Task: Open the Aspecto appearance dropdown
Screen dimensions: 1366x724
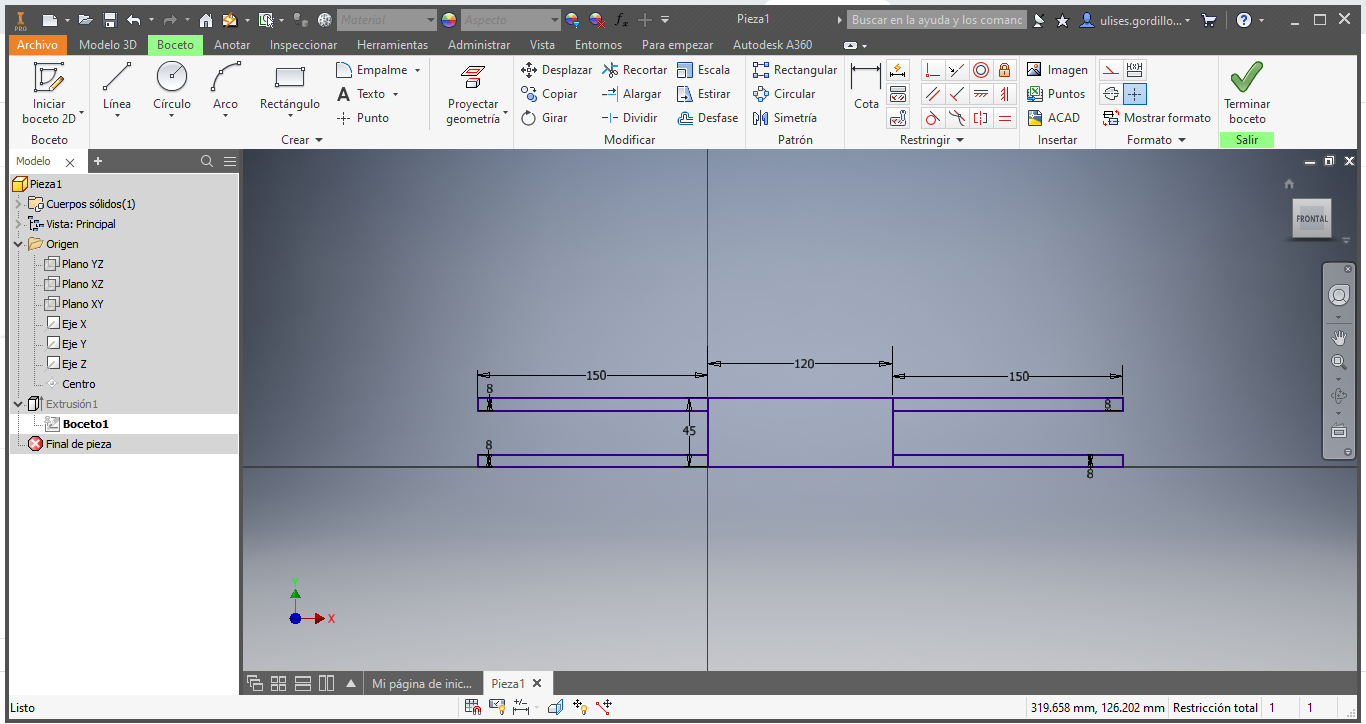Action: coord(511,20)
